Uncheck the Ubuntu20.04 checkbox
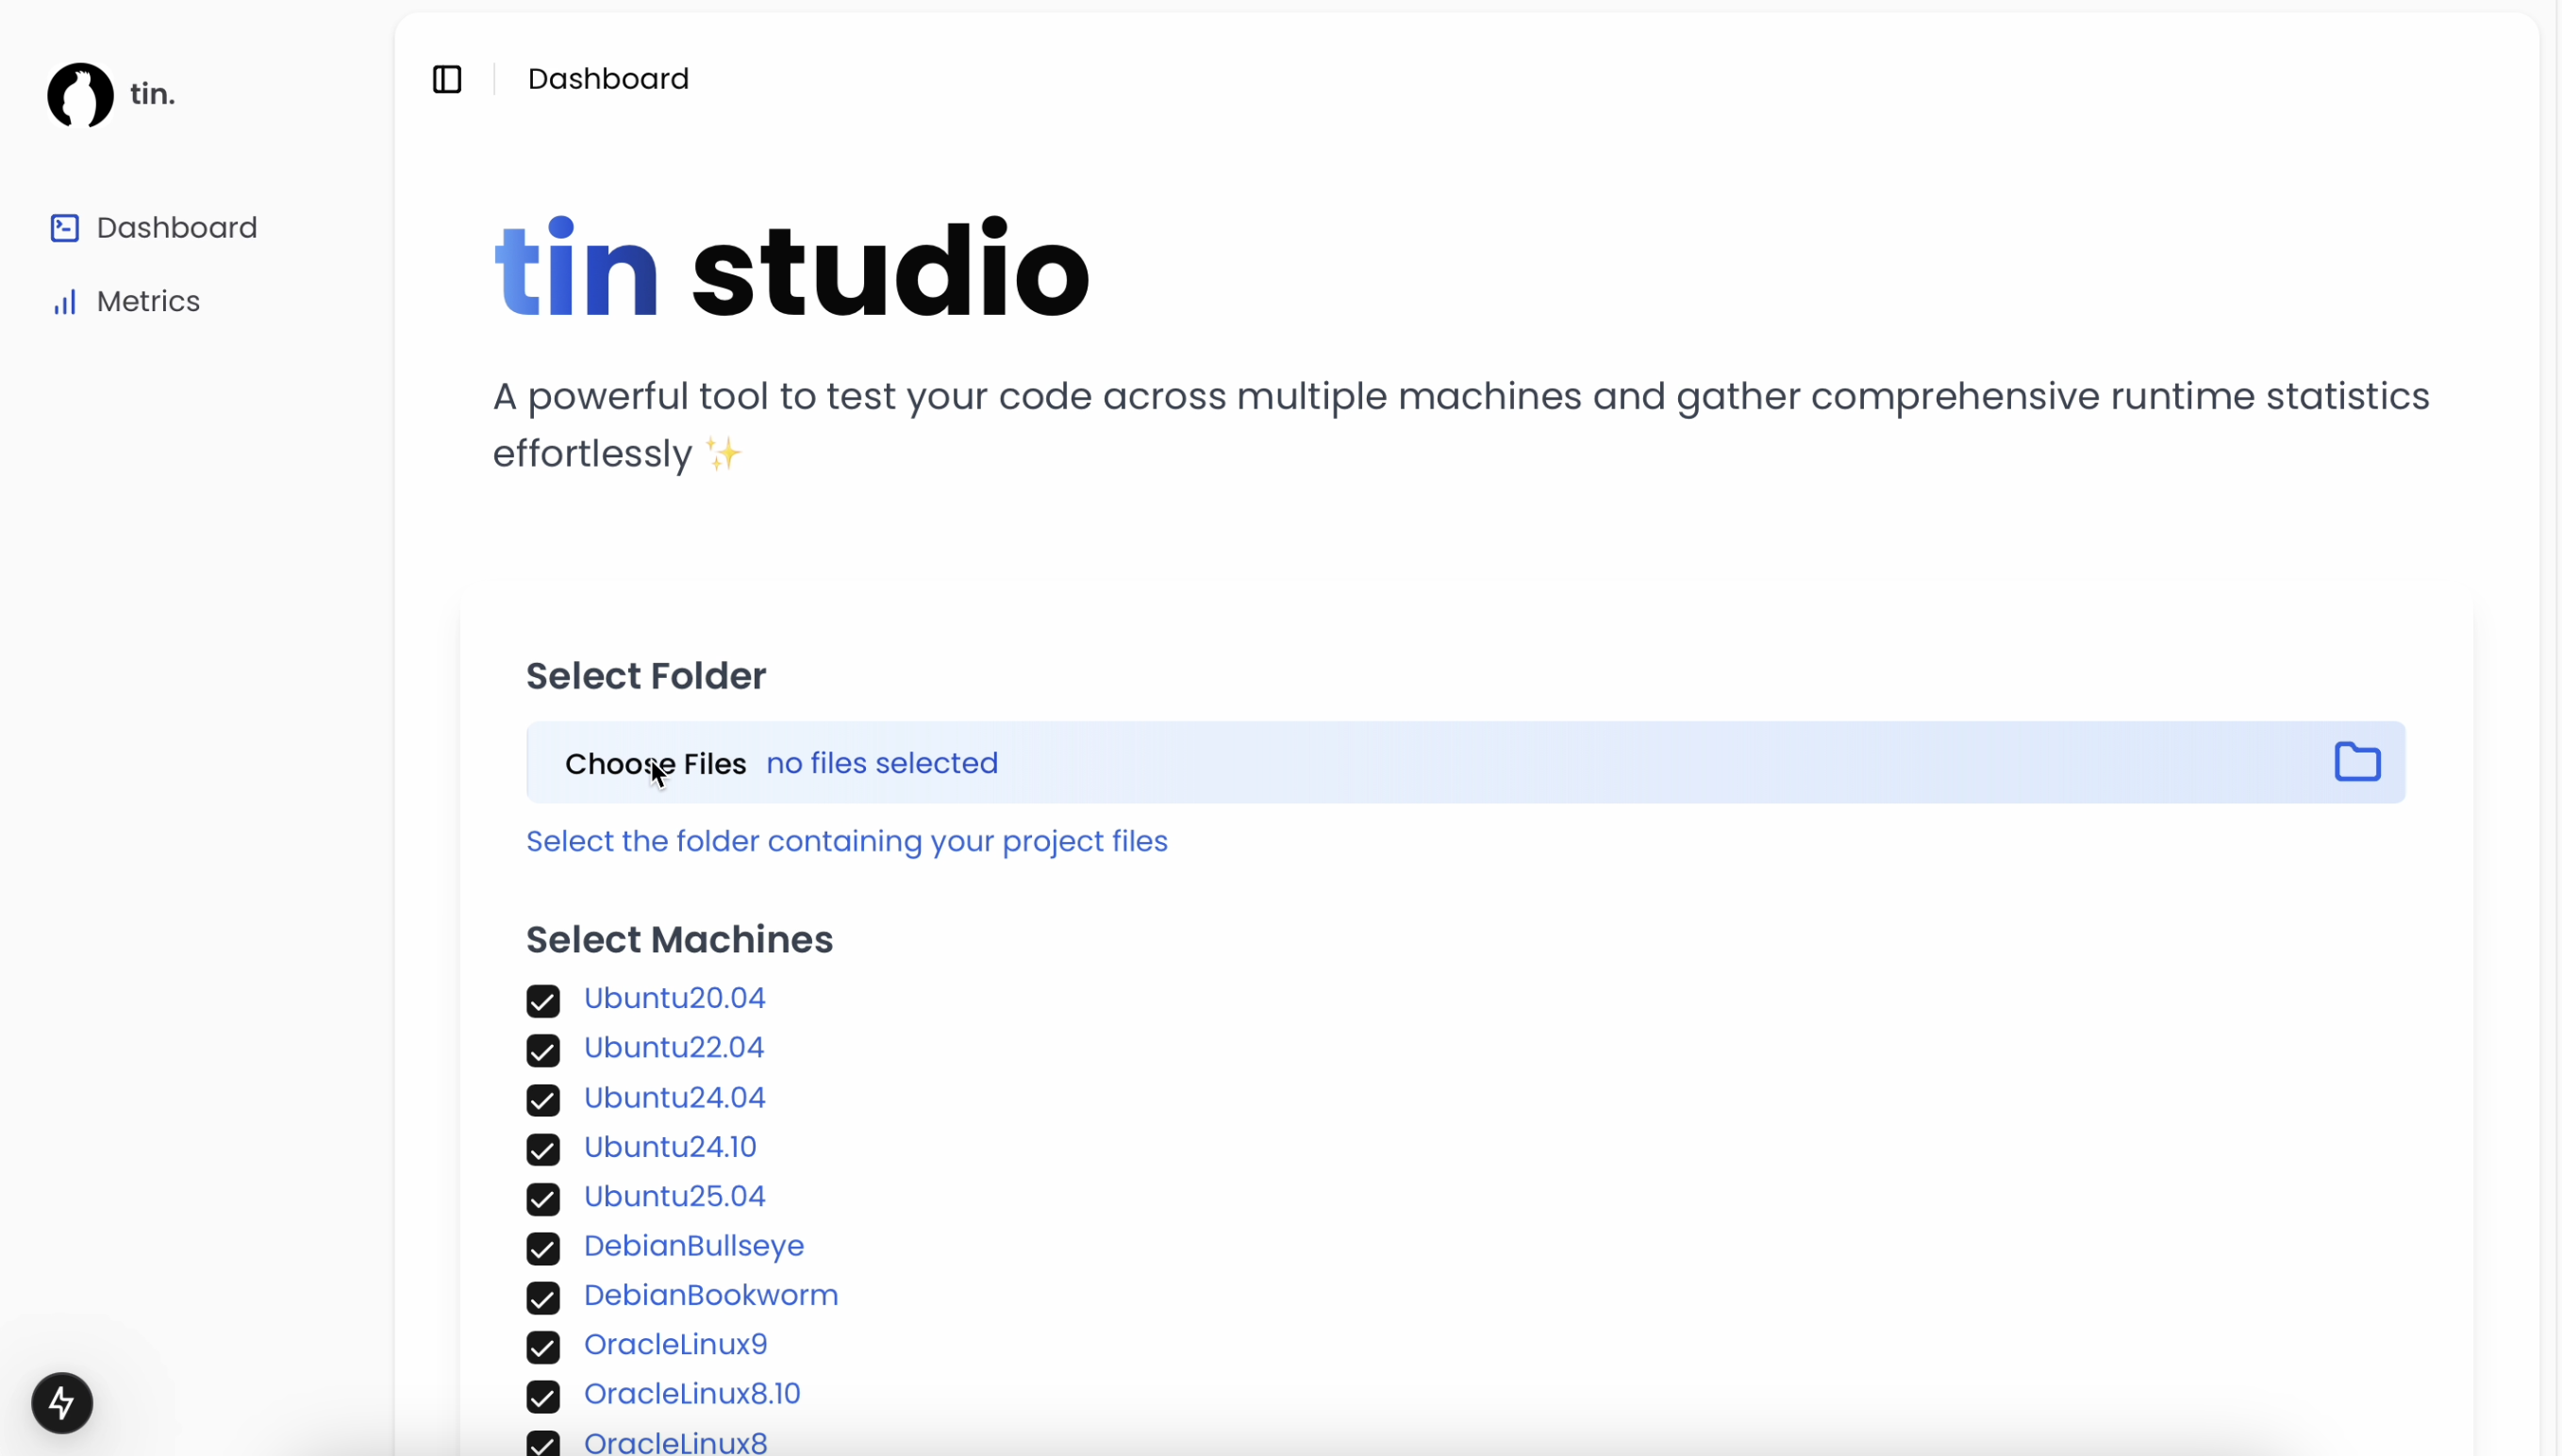Viewport: 2562px width, 1456px height. (x=543, y=1000)
